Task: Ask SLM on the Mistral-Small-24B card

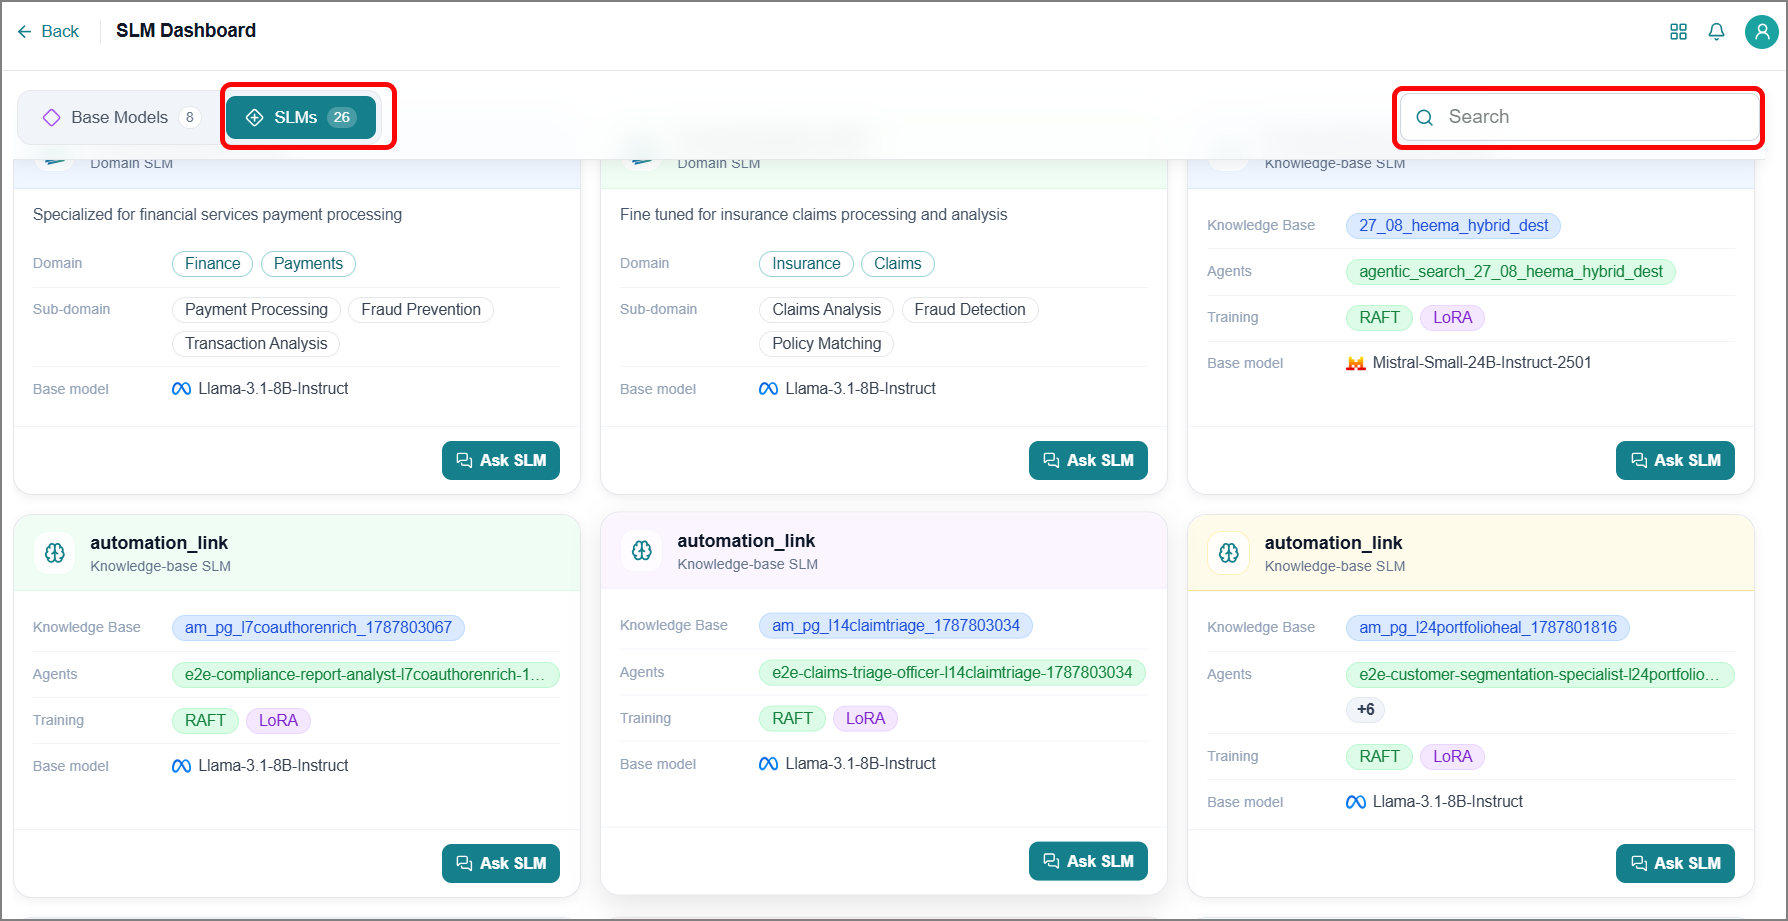Action: pyautogui.click(x=1675, y=460)
